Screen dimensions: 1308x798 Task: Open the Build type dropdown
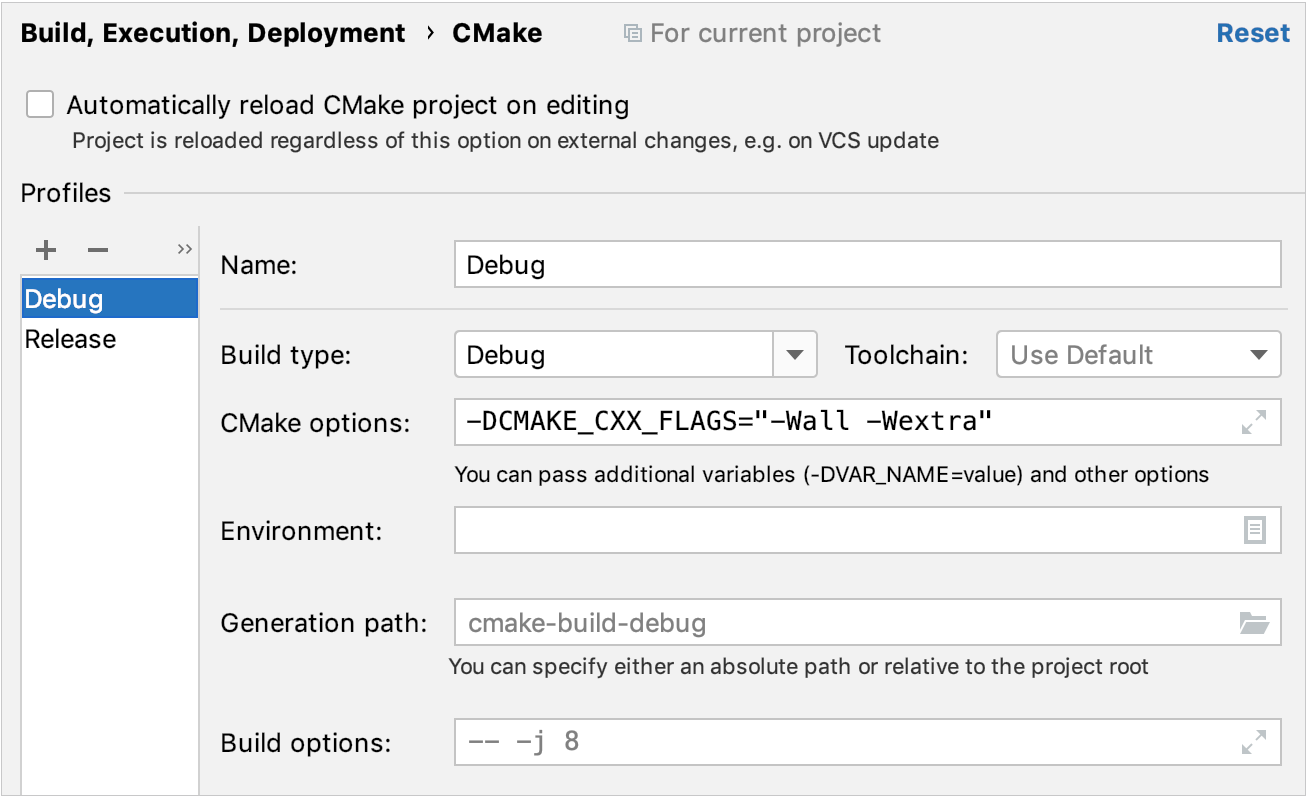coord(795,354)
